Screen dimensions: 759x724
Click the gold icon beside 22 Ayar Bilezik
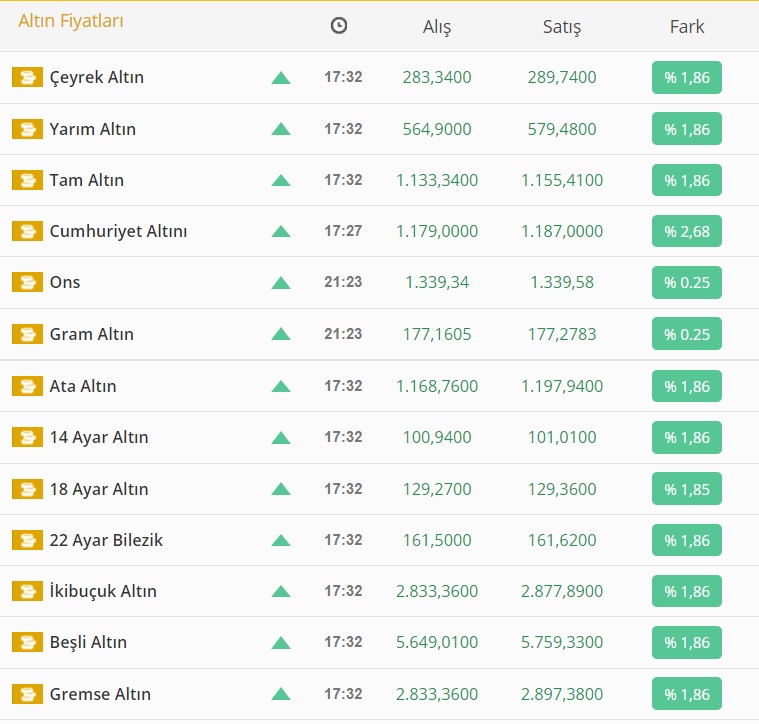tap(27, 540)
